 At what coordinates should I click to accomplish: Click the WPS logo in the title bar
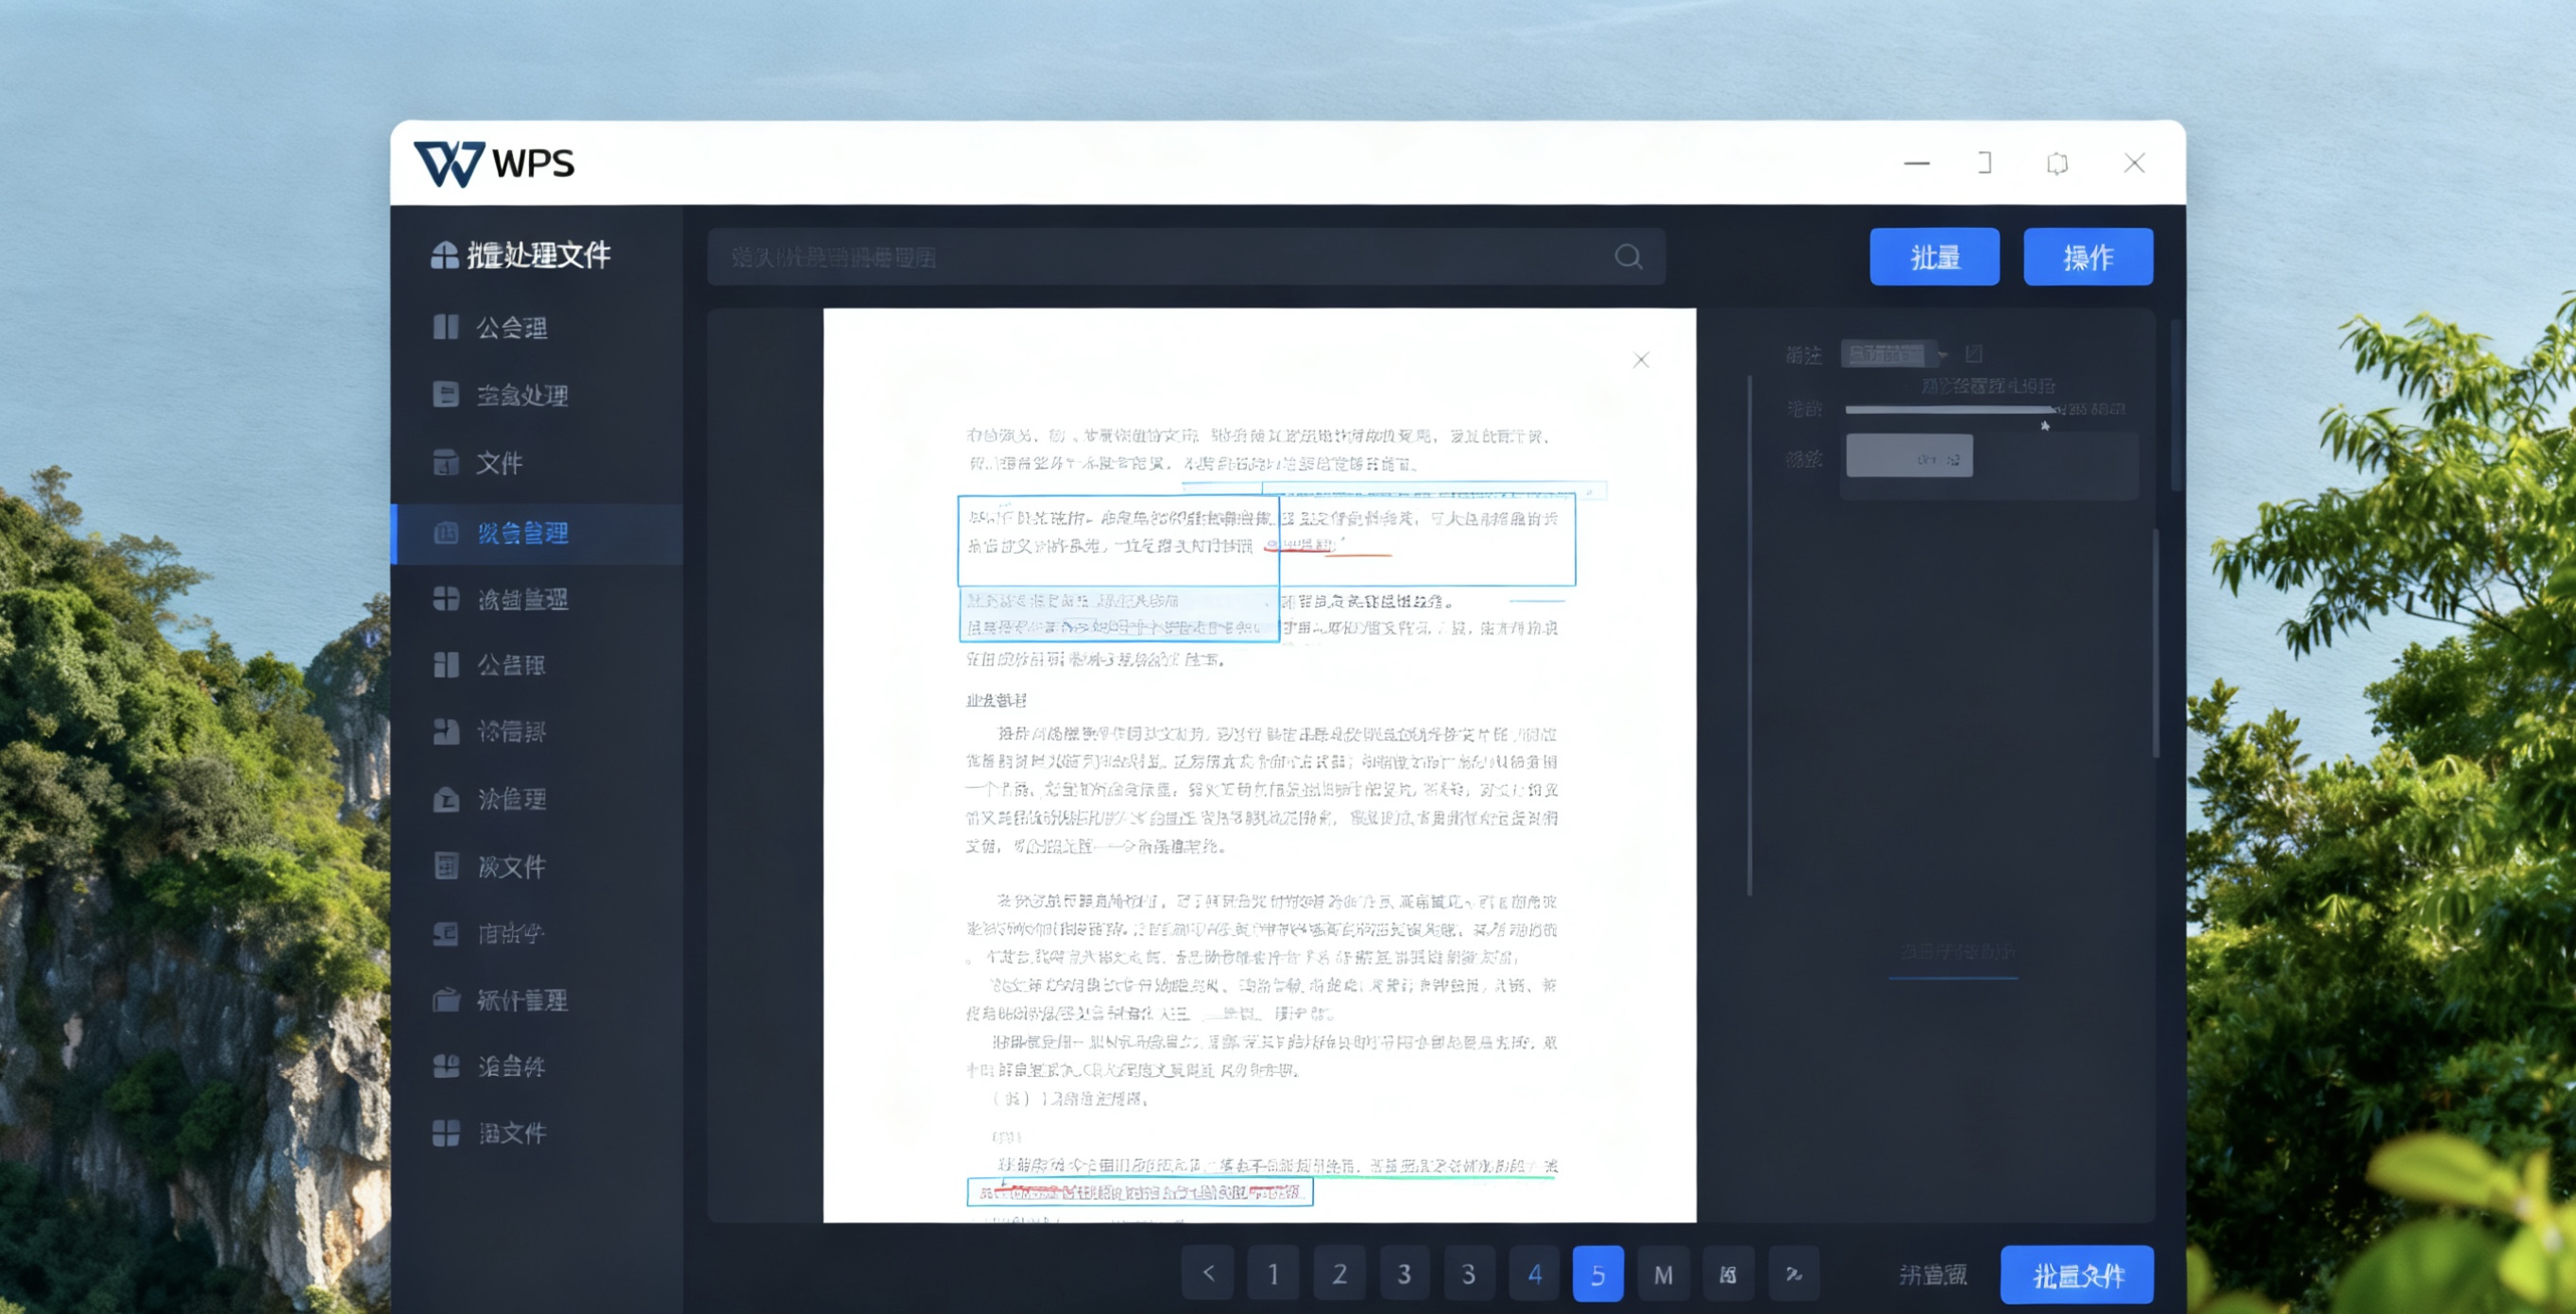click(x=449, y=163)
